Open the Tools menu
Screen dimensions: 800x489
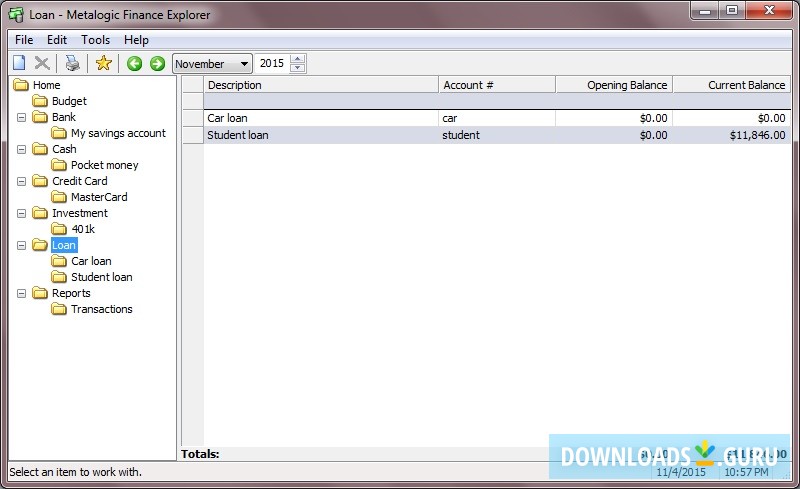click(x=95, y=40)
